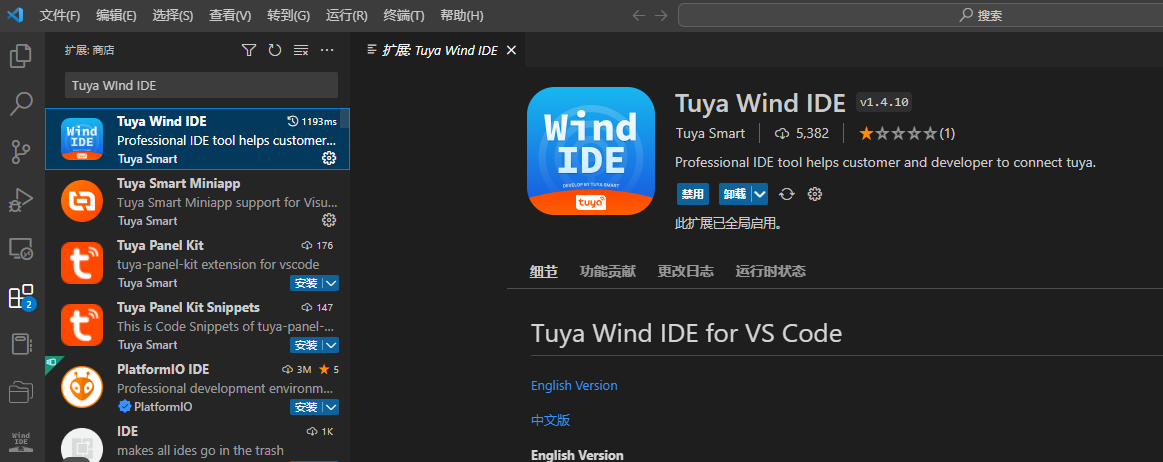Image resolution: width=1163 pixels, height=462 pixels.
Task: Open the 查看(V) menu
Action: [x=230, y=16]
